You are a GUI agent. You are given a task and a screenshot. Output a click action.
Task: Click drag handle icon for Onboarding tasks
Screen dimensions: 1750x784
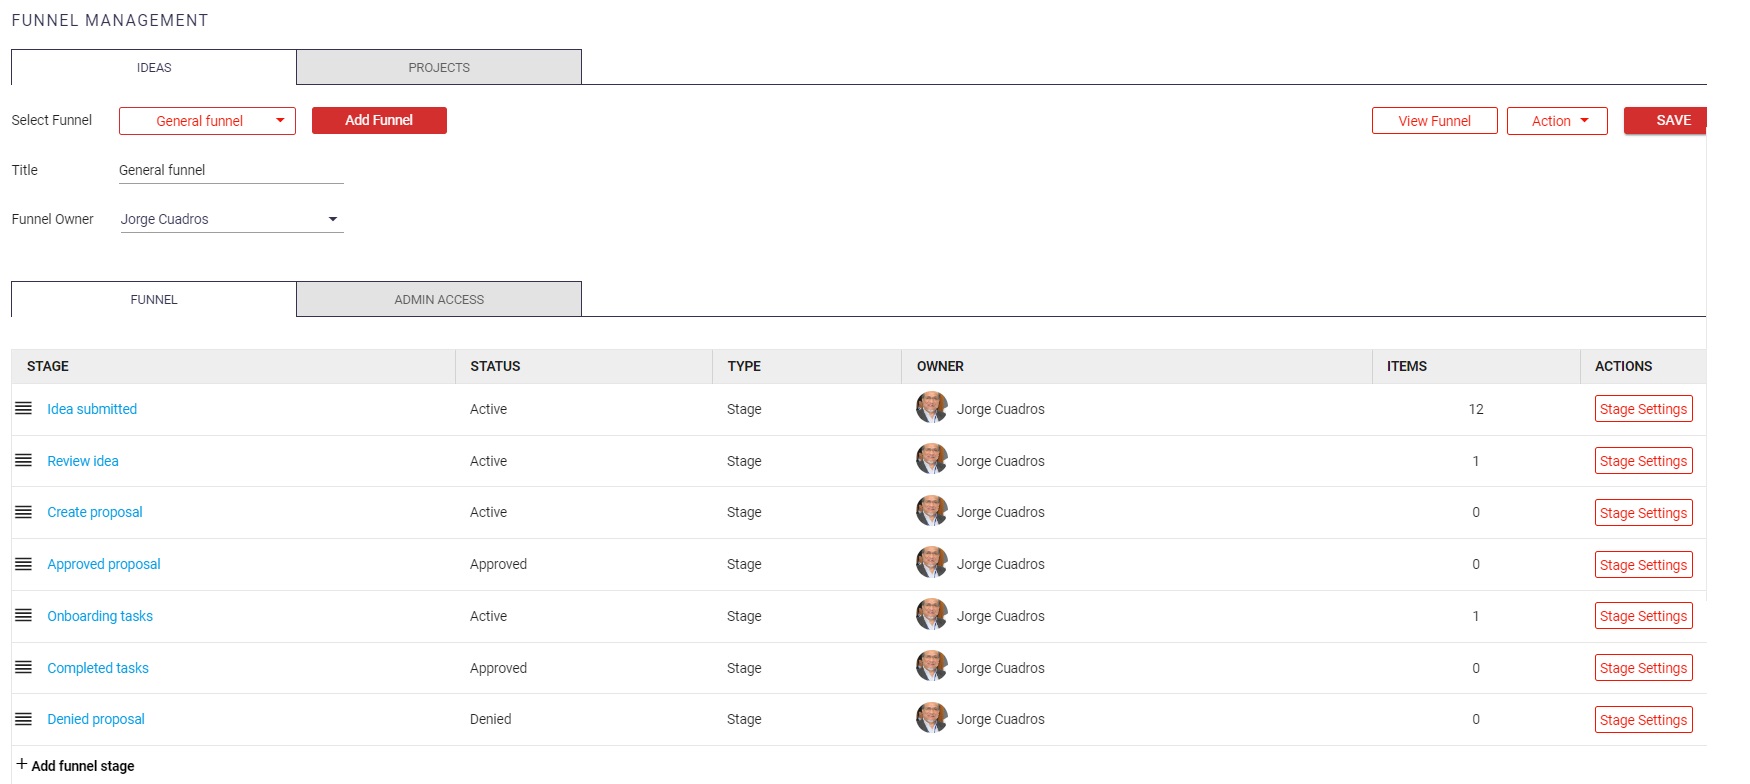pos(23,616)
